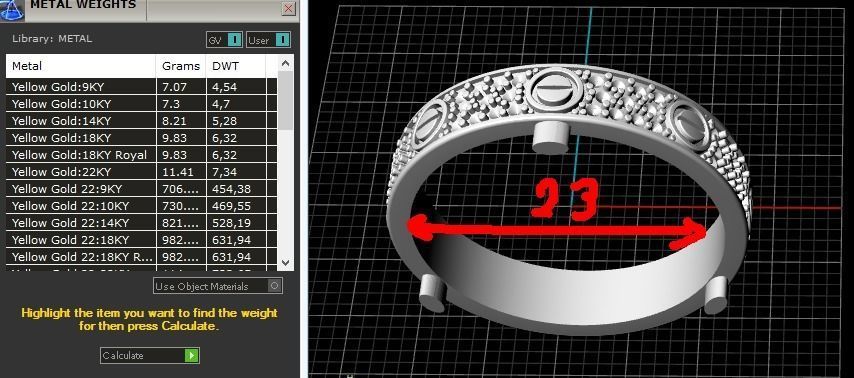Select the Yellow Gold:18KY Royal row
The image size is (854, 378).
point(141,155)
